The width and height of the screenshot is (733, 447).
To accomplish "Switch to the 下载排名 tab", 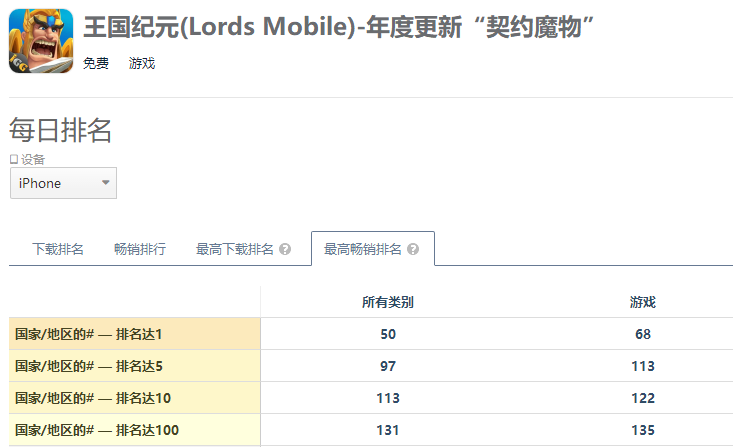I will point(58,249).
